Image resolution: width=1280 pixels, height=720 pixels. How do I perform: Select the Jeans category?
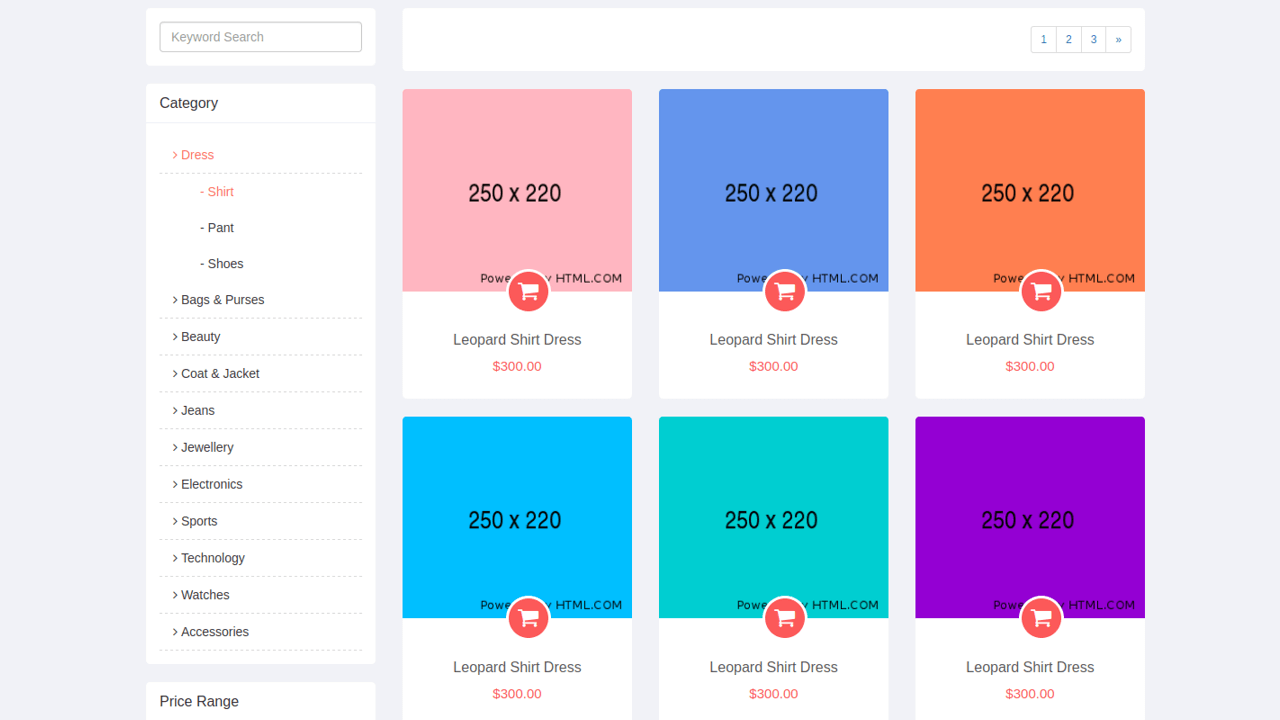tap(196, 410)
